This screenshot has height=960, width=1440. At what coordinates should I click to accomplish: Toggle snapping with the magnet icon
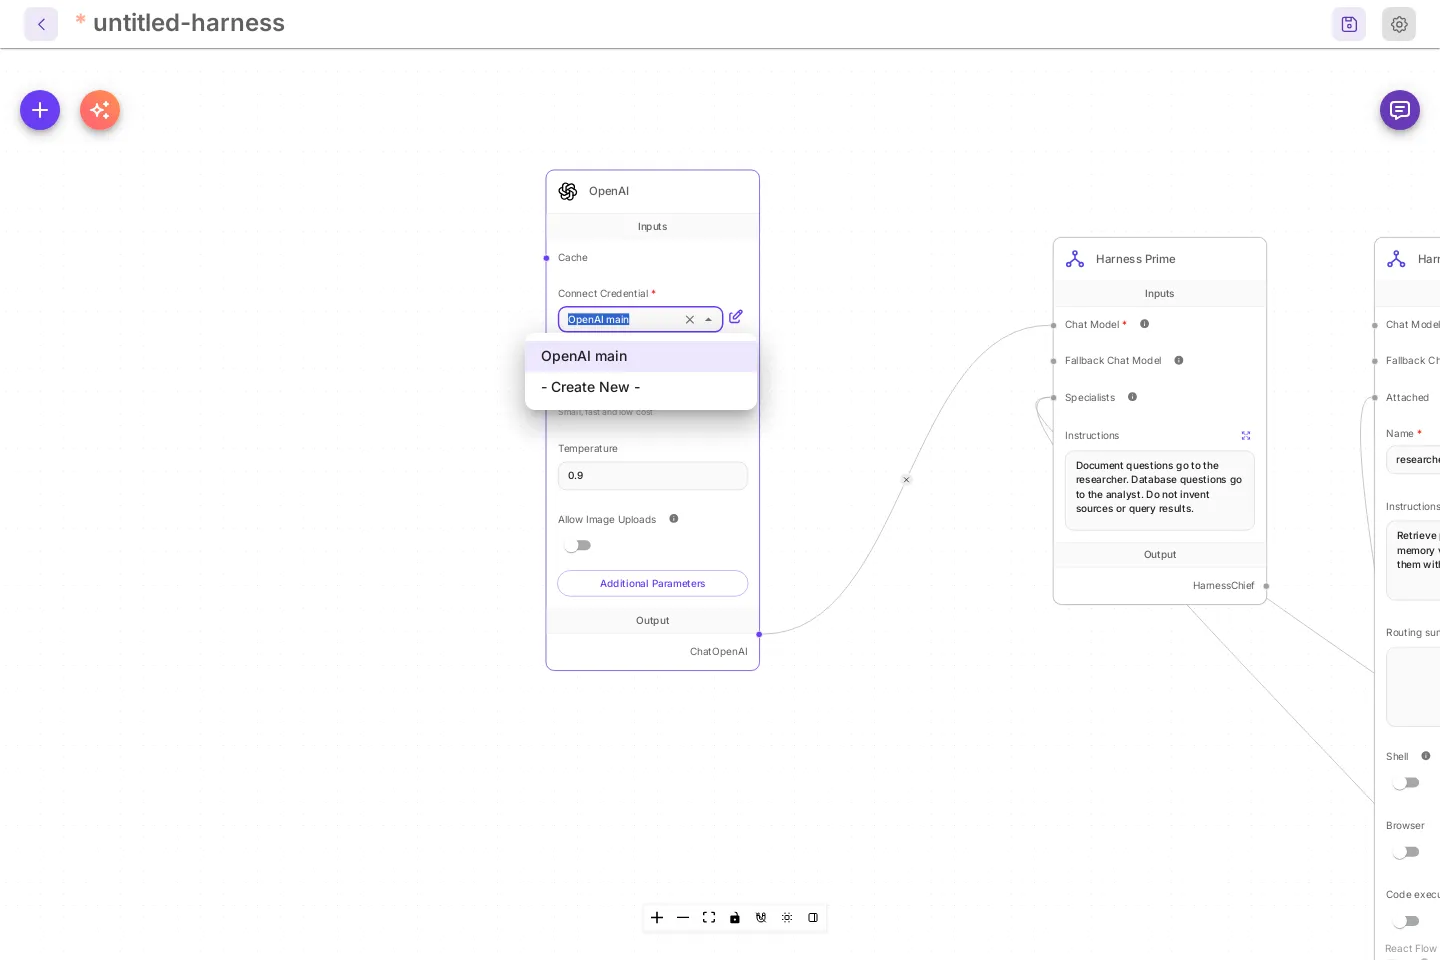click(761, 918)
